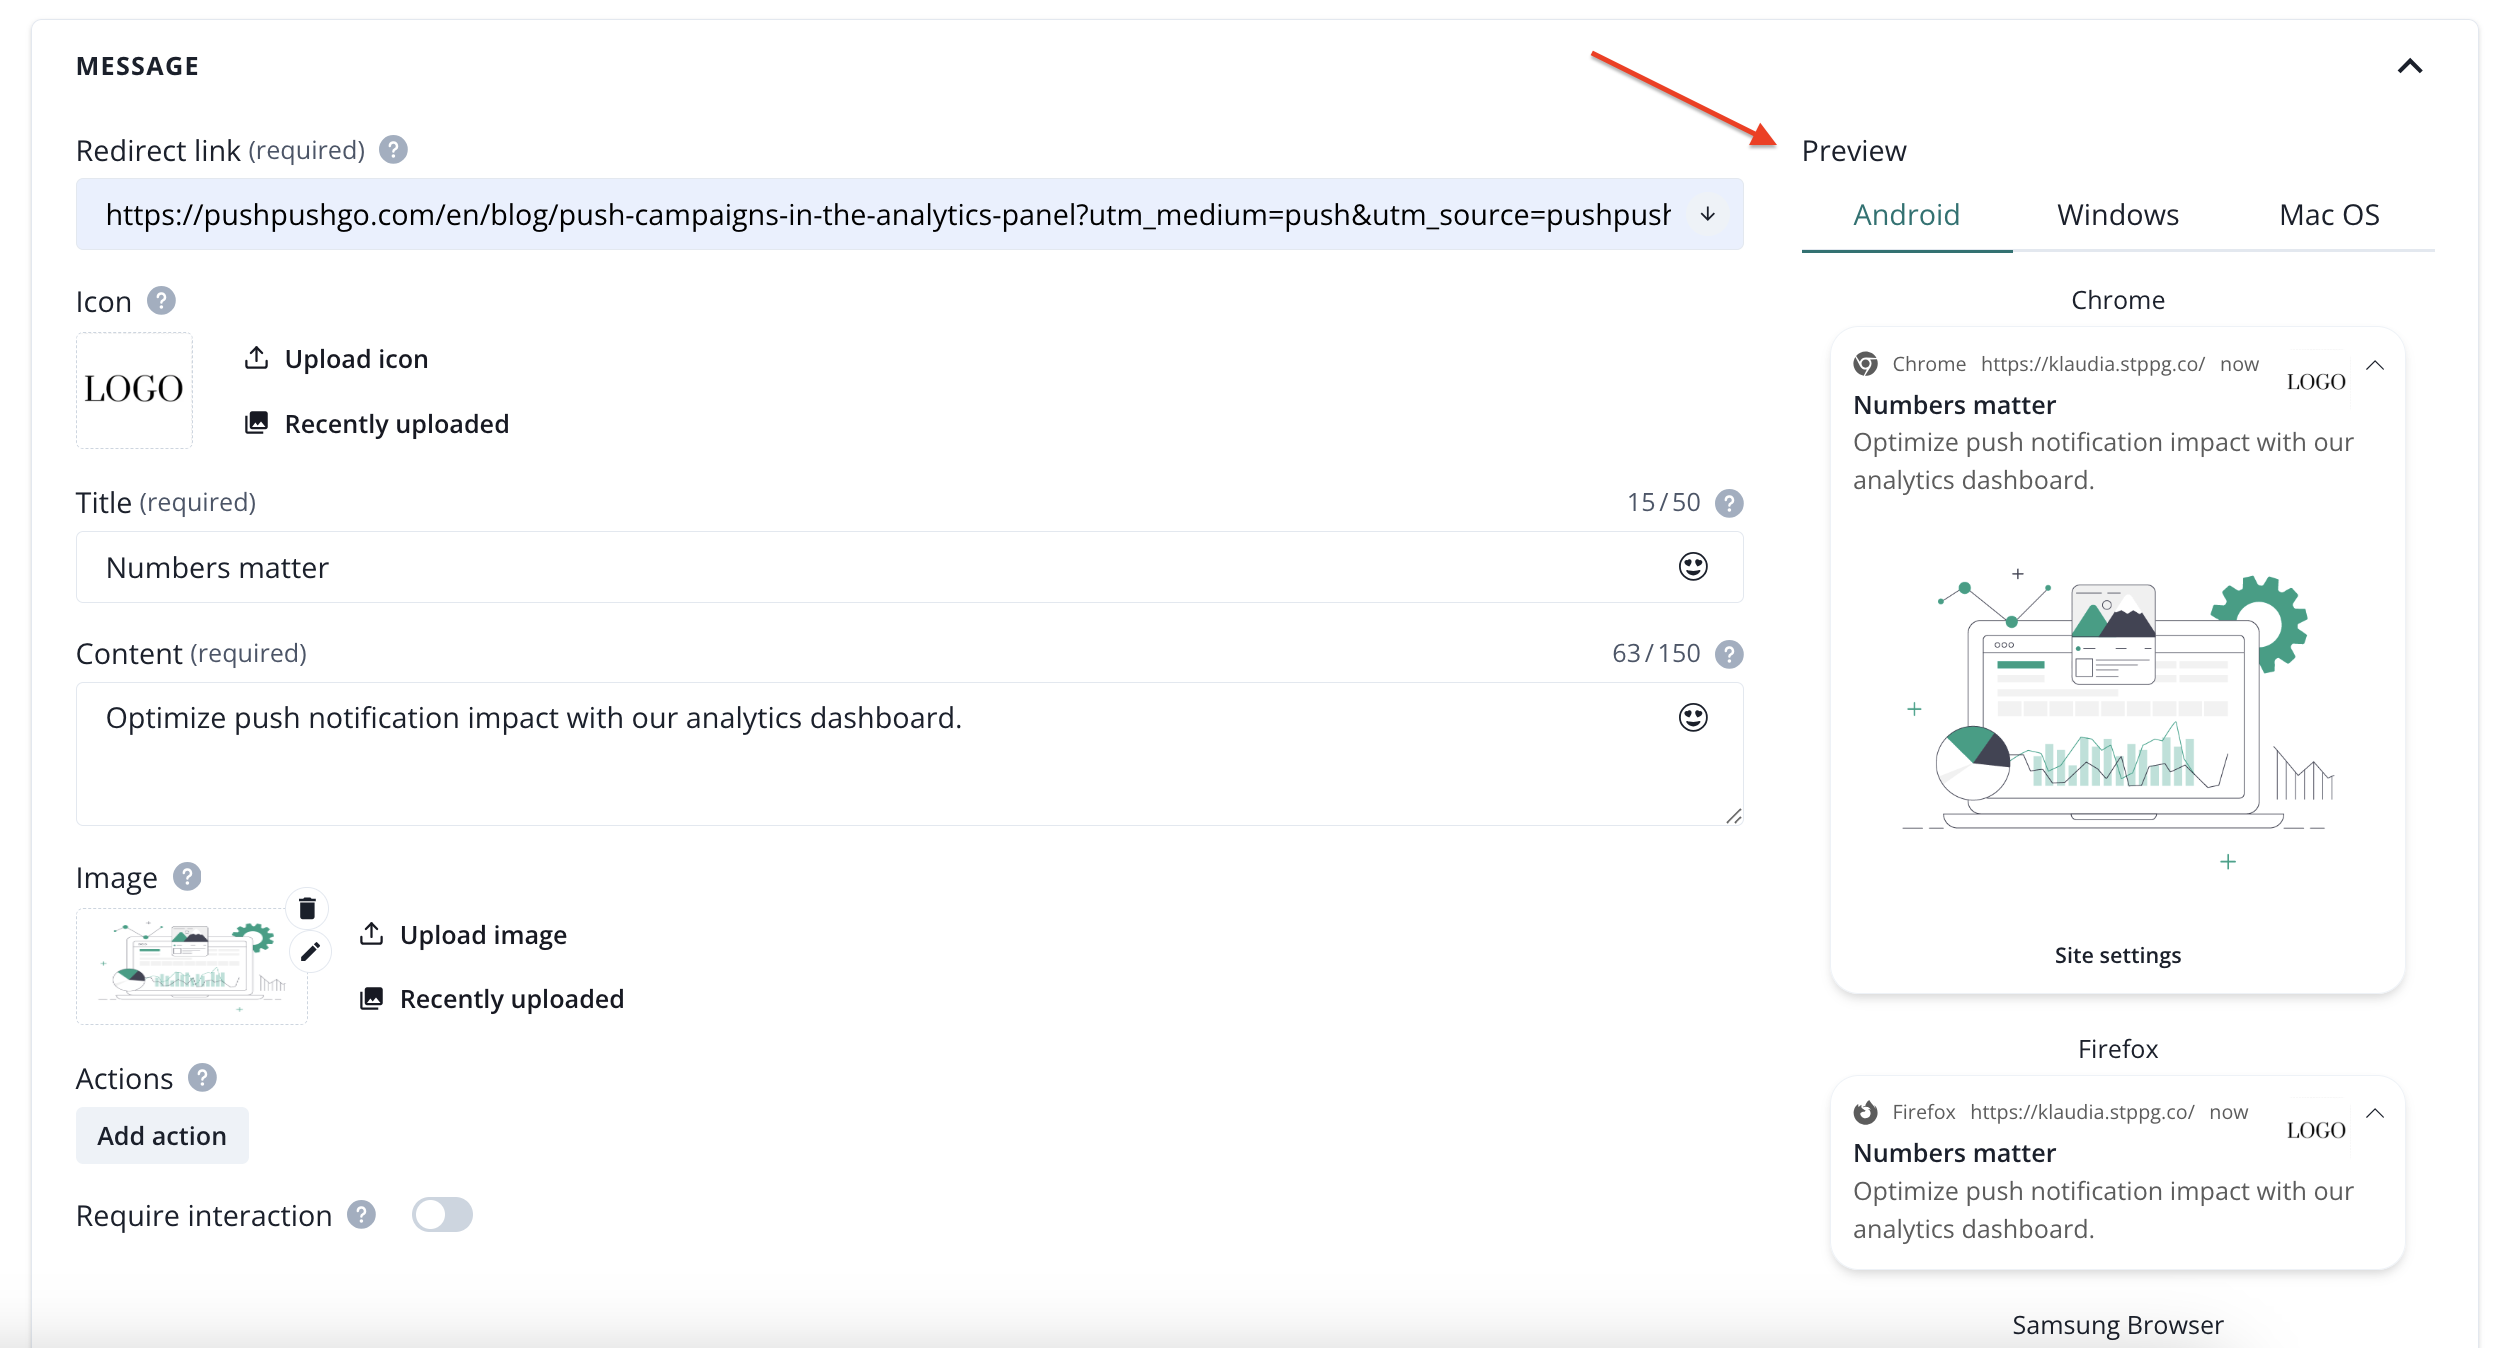Click the Add action button
This screenshot has height=1348, width=2514.
162,1136
